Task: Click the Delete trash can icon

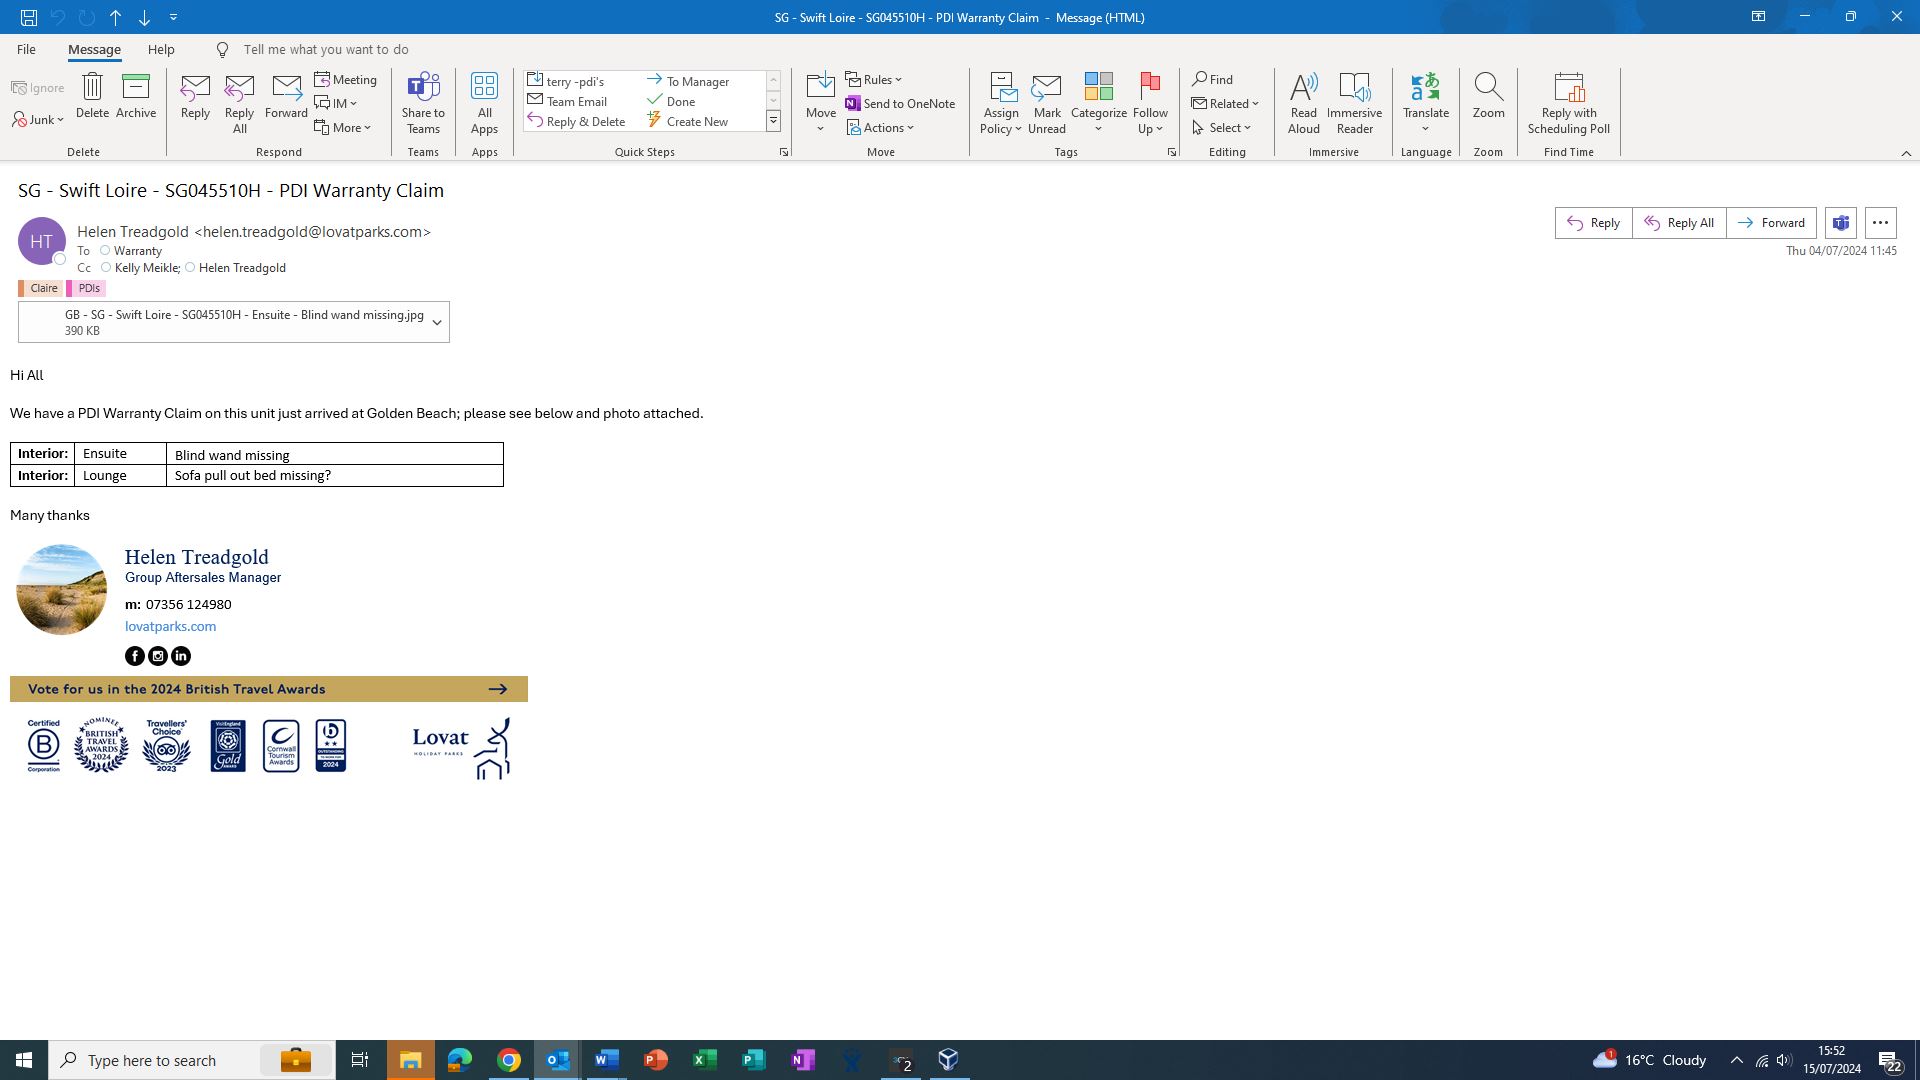Action: pyautogui.click(x=92, y=87)
